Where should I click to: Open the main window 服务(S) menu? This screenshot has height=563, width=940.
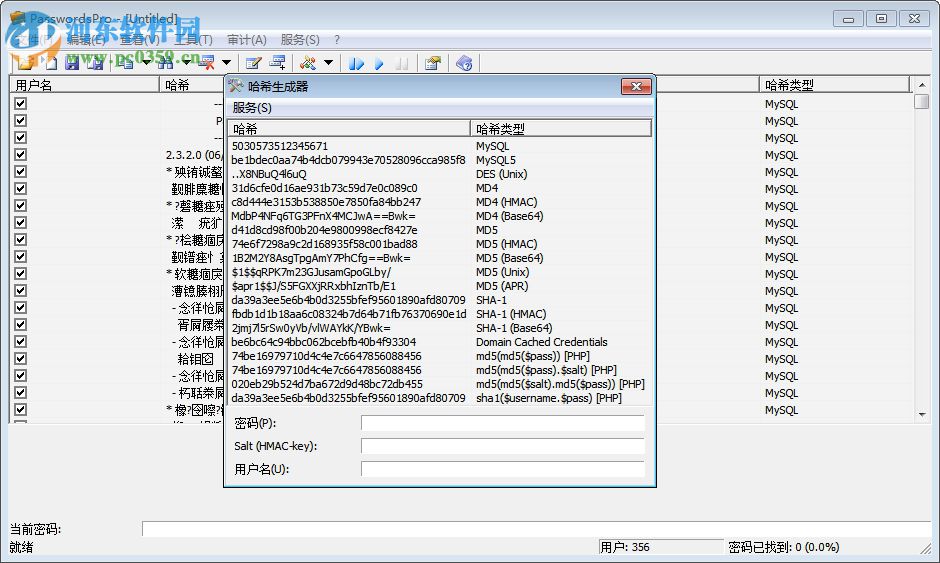tap(300, 40)
